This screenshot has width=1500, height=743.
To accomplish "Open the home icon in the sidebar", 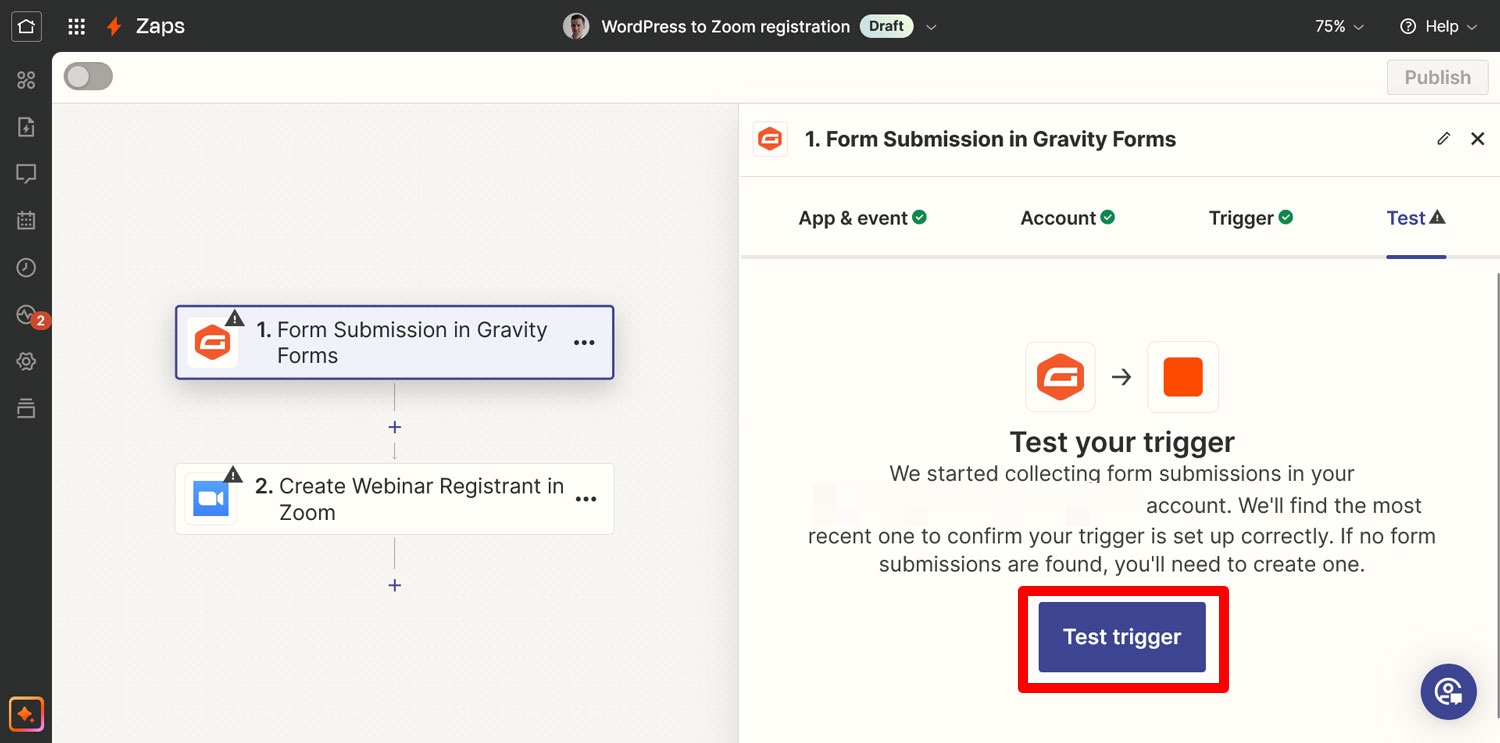I will pyautogui.click(x=26, y=26).
